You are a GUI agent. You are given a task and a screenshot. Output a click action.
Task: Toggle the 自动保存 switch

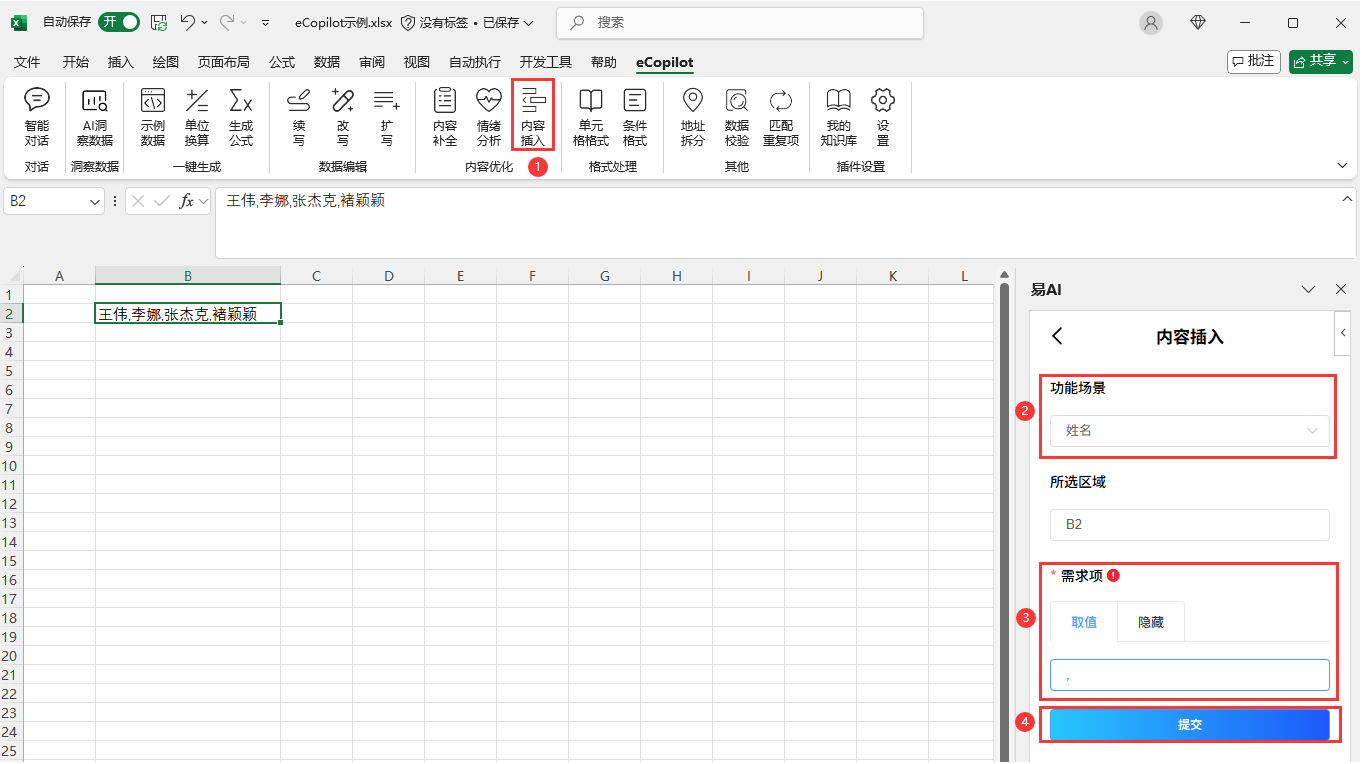(x=119, y=22)
